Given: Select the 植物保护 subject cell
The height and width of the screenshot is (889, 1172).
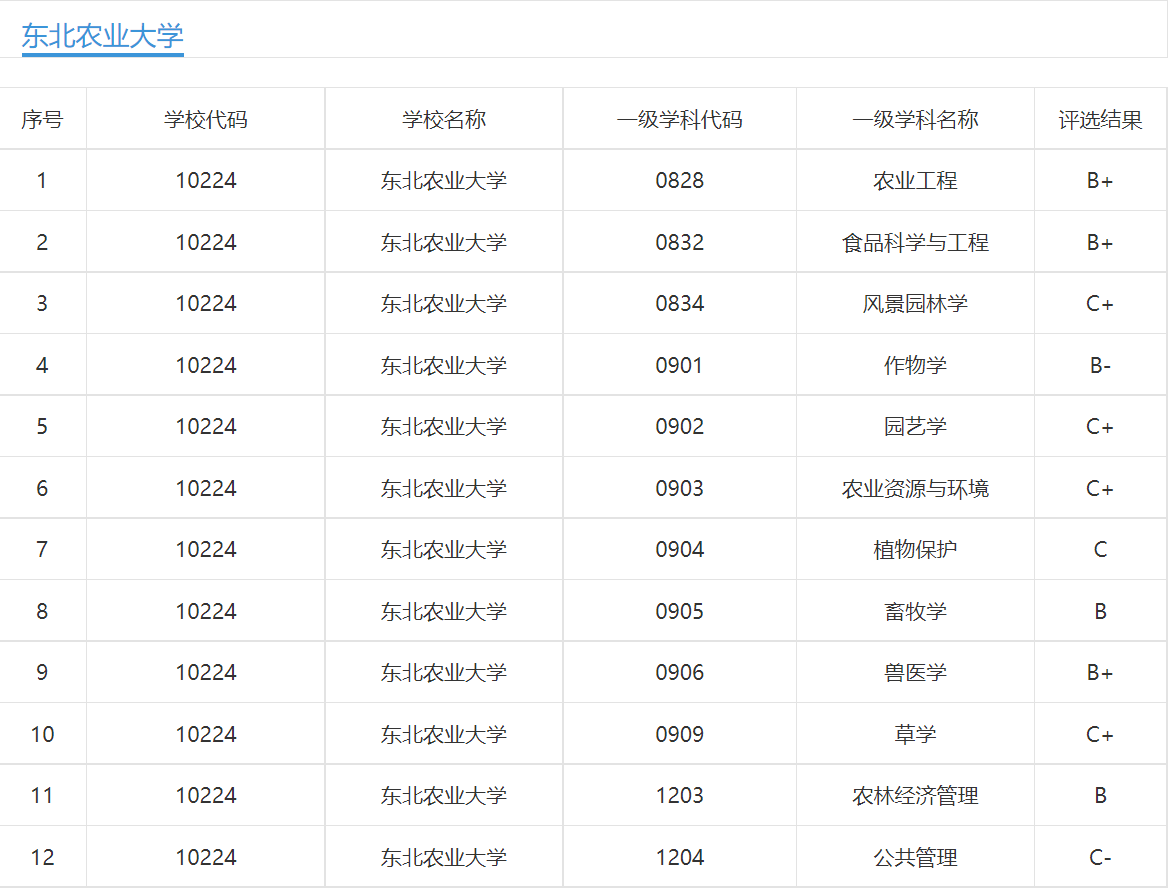Looking at the screenshot, I should 916,550.
